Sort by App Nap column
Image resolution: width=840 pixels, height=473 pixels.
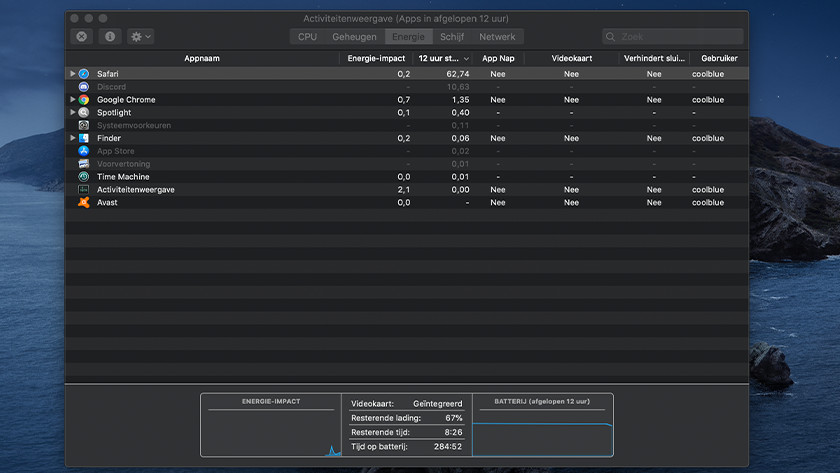tap(498, 58)
